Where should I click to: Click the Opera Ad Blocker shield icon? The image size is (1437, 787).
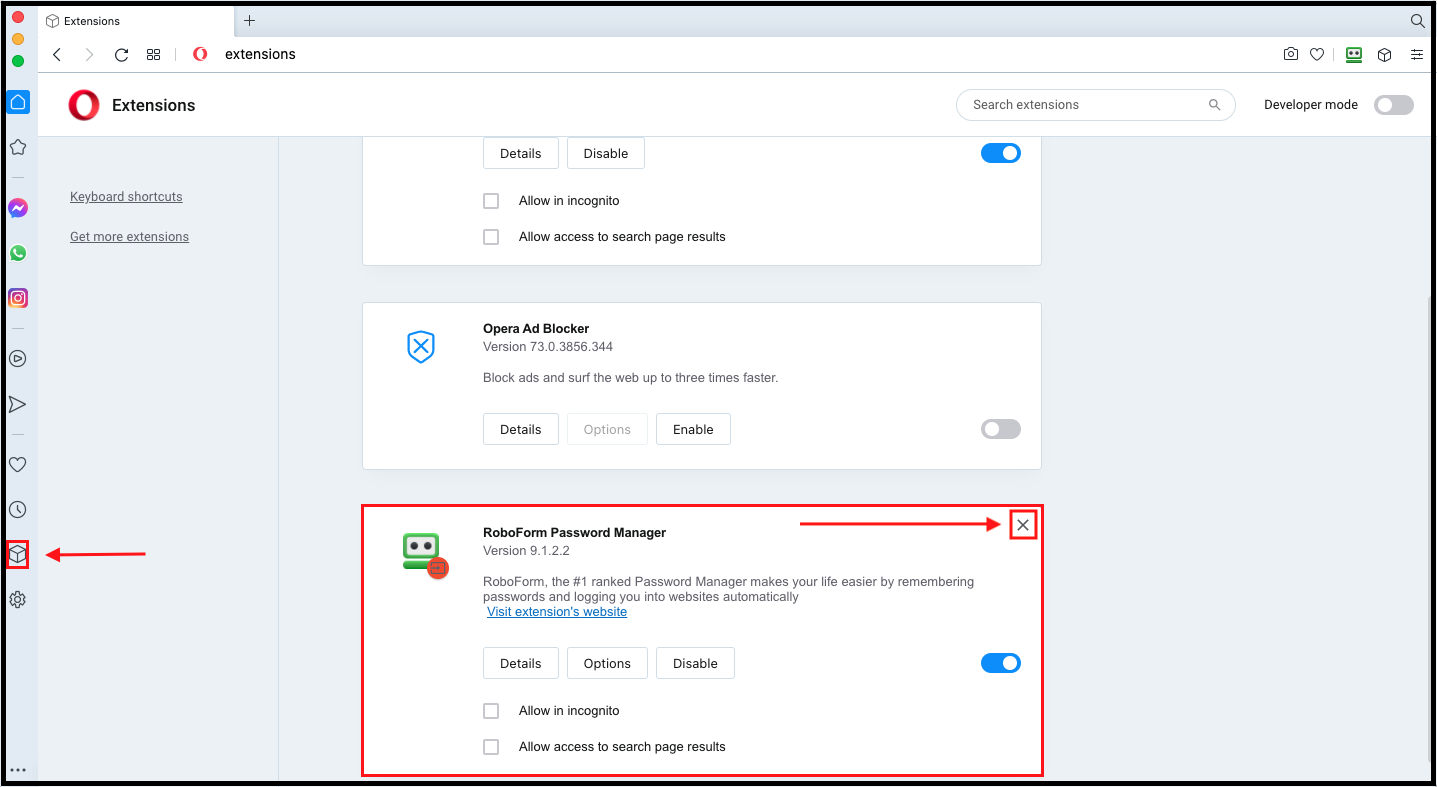421,347
